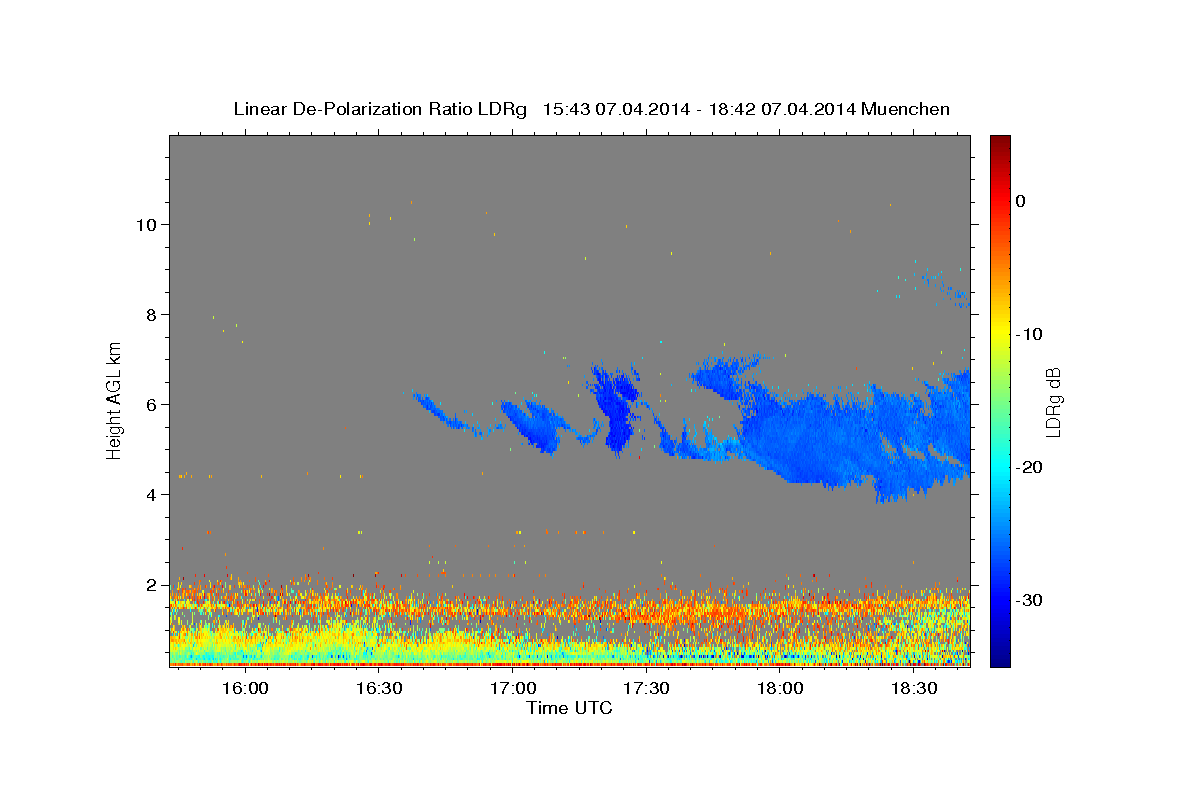Viewport: 1200px width, 800px height.
Task: Click the 'Height AGL km' axis label
Action: pos(115,400)
